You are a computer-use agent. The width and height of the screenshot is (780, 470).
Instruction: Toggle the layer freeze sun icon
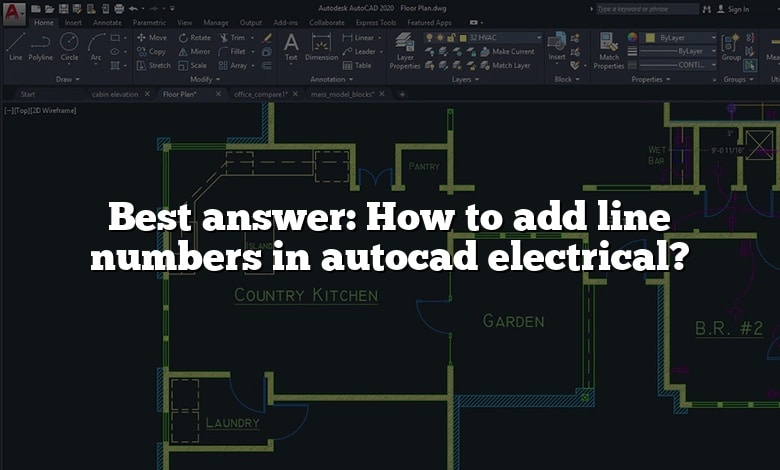[440, 38]
